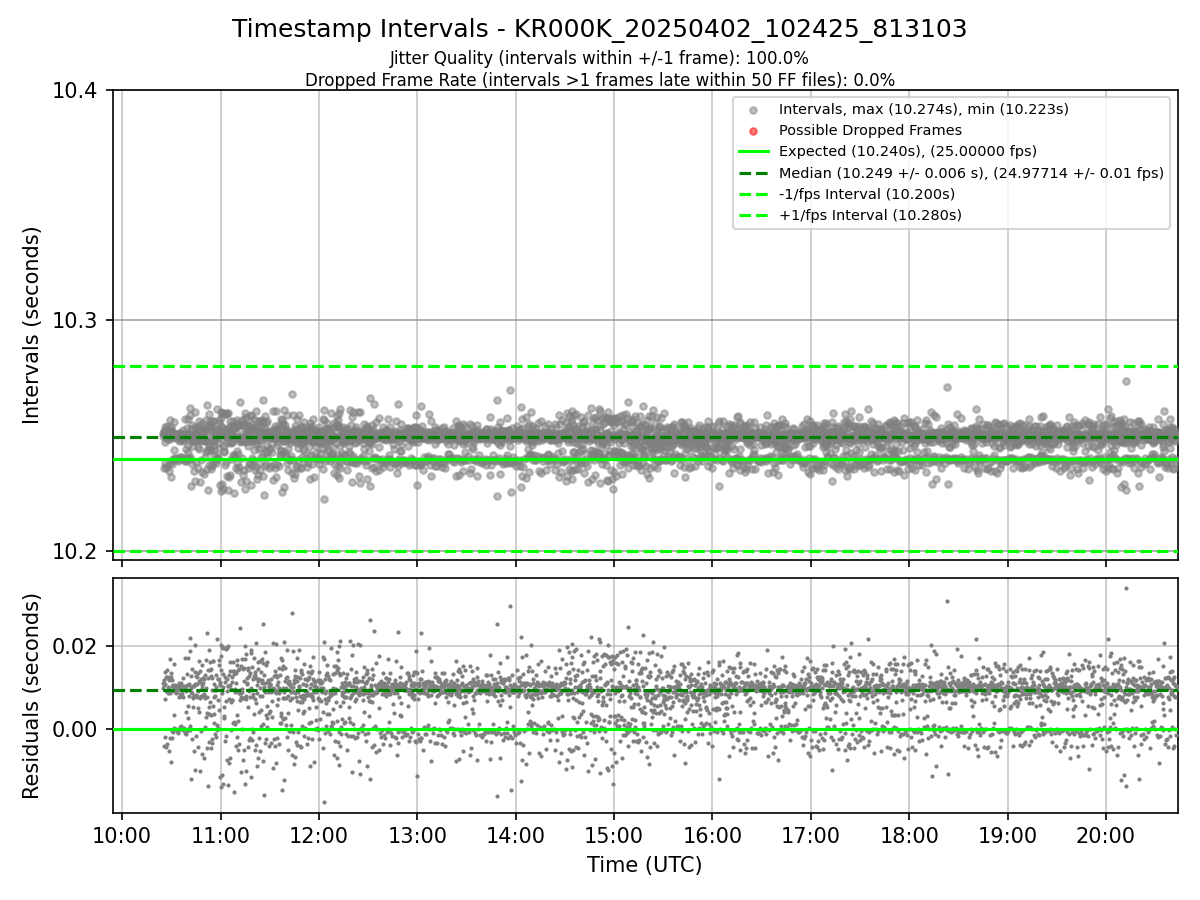Click the 10.4 y-axis tick label
Image resolution: width=1200 pixels, height=900 pixels.
(75, 91)
